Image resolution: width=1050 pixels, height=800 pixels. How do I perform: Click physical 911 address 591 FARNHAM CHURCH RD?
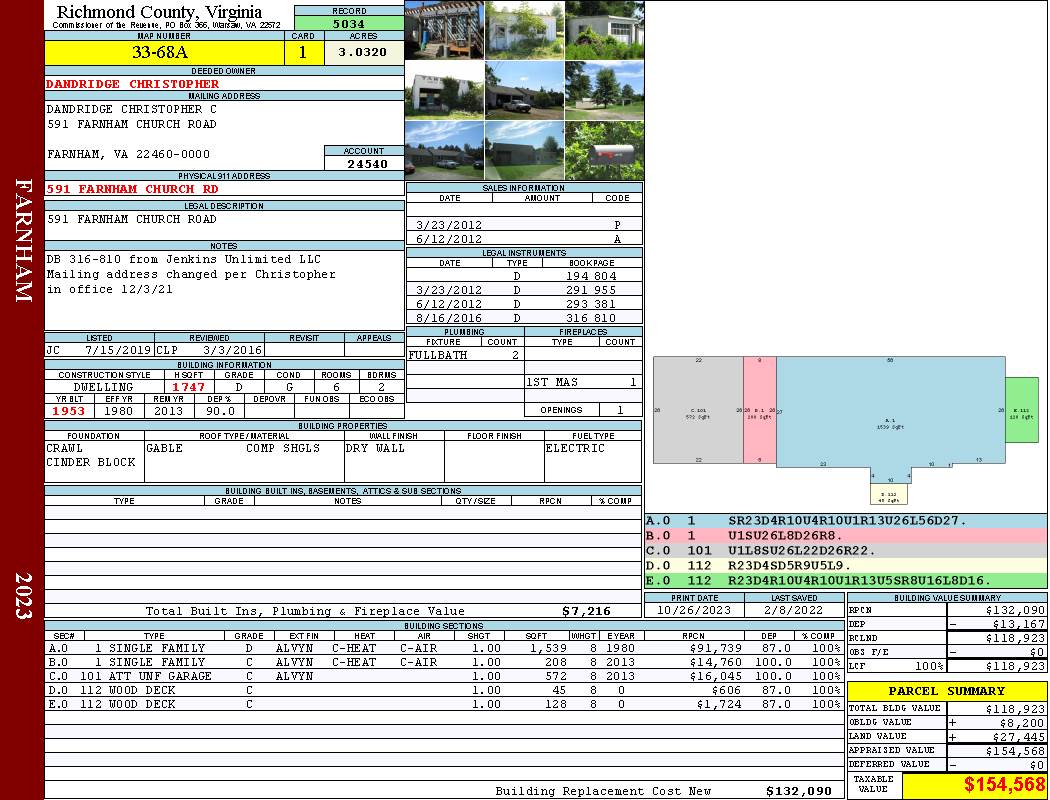(x=132, y=189)
